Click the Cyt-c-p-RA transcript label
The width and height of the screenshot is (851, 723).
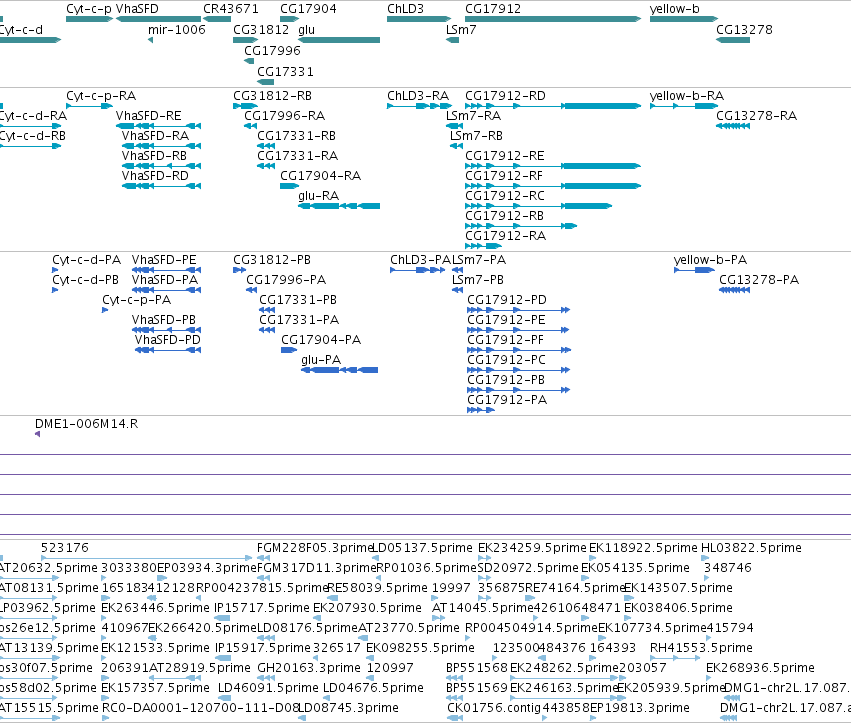pyautogui.click(x=101, y=96)
